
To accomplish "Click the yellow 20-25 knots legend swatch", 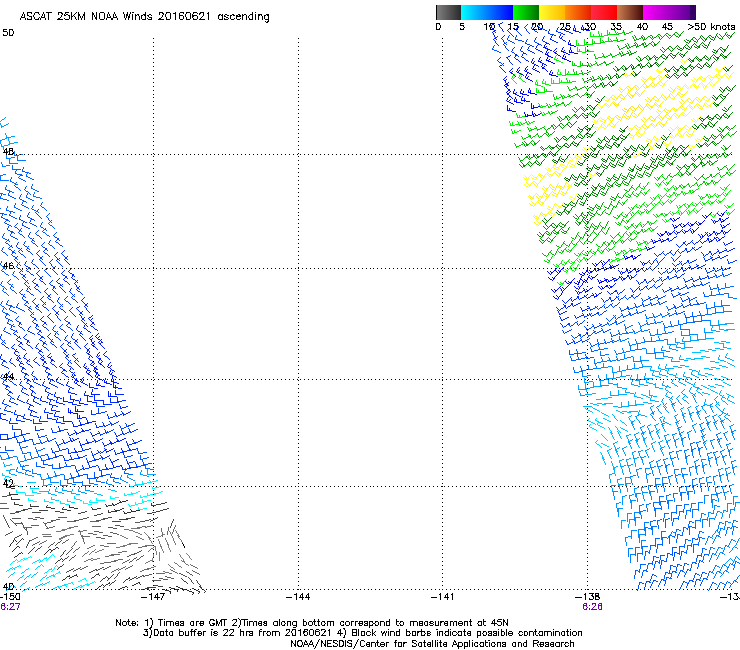I will tap(552, 12).
